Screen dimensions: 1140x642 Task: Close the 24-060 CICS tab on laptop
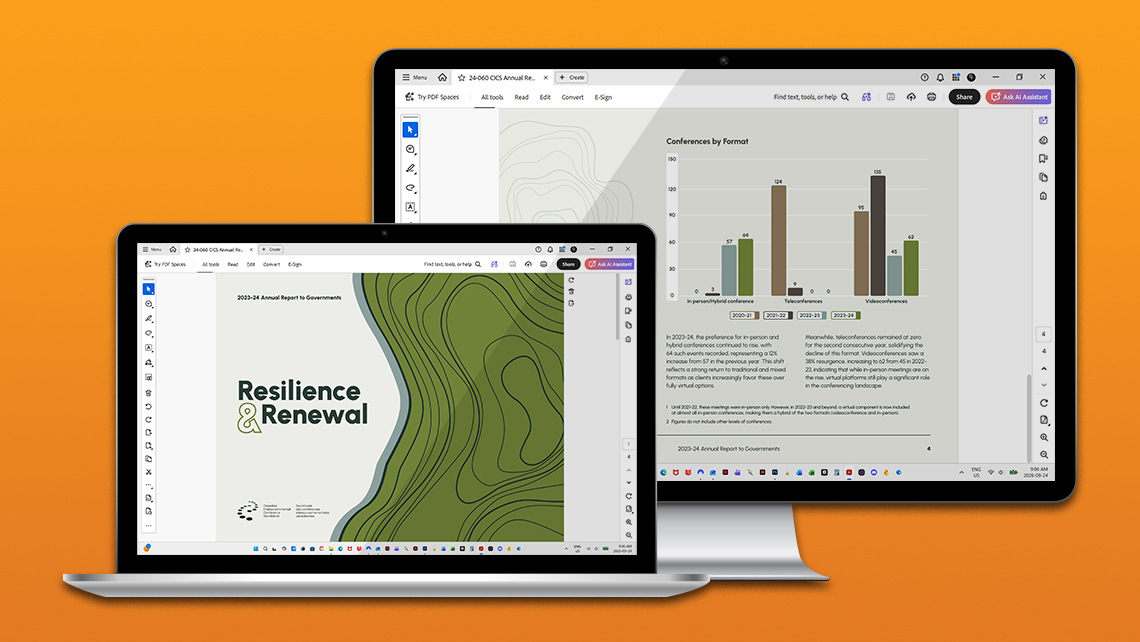pos(252,249)
